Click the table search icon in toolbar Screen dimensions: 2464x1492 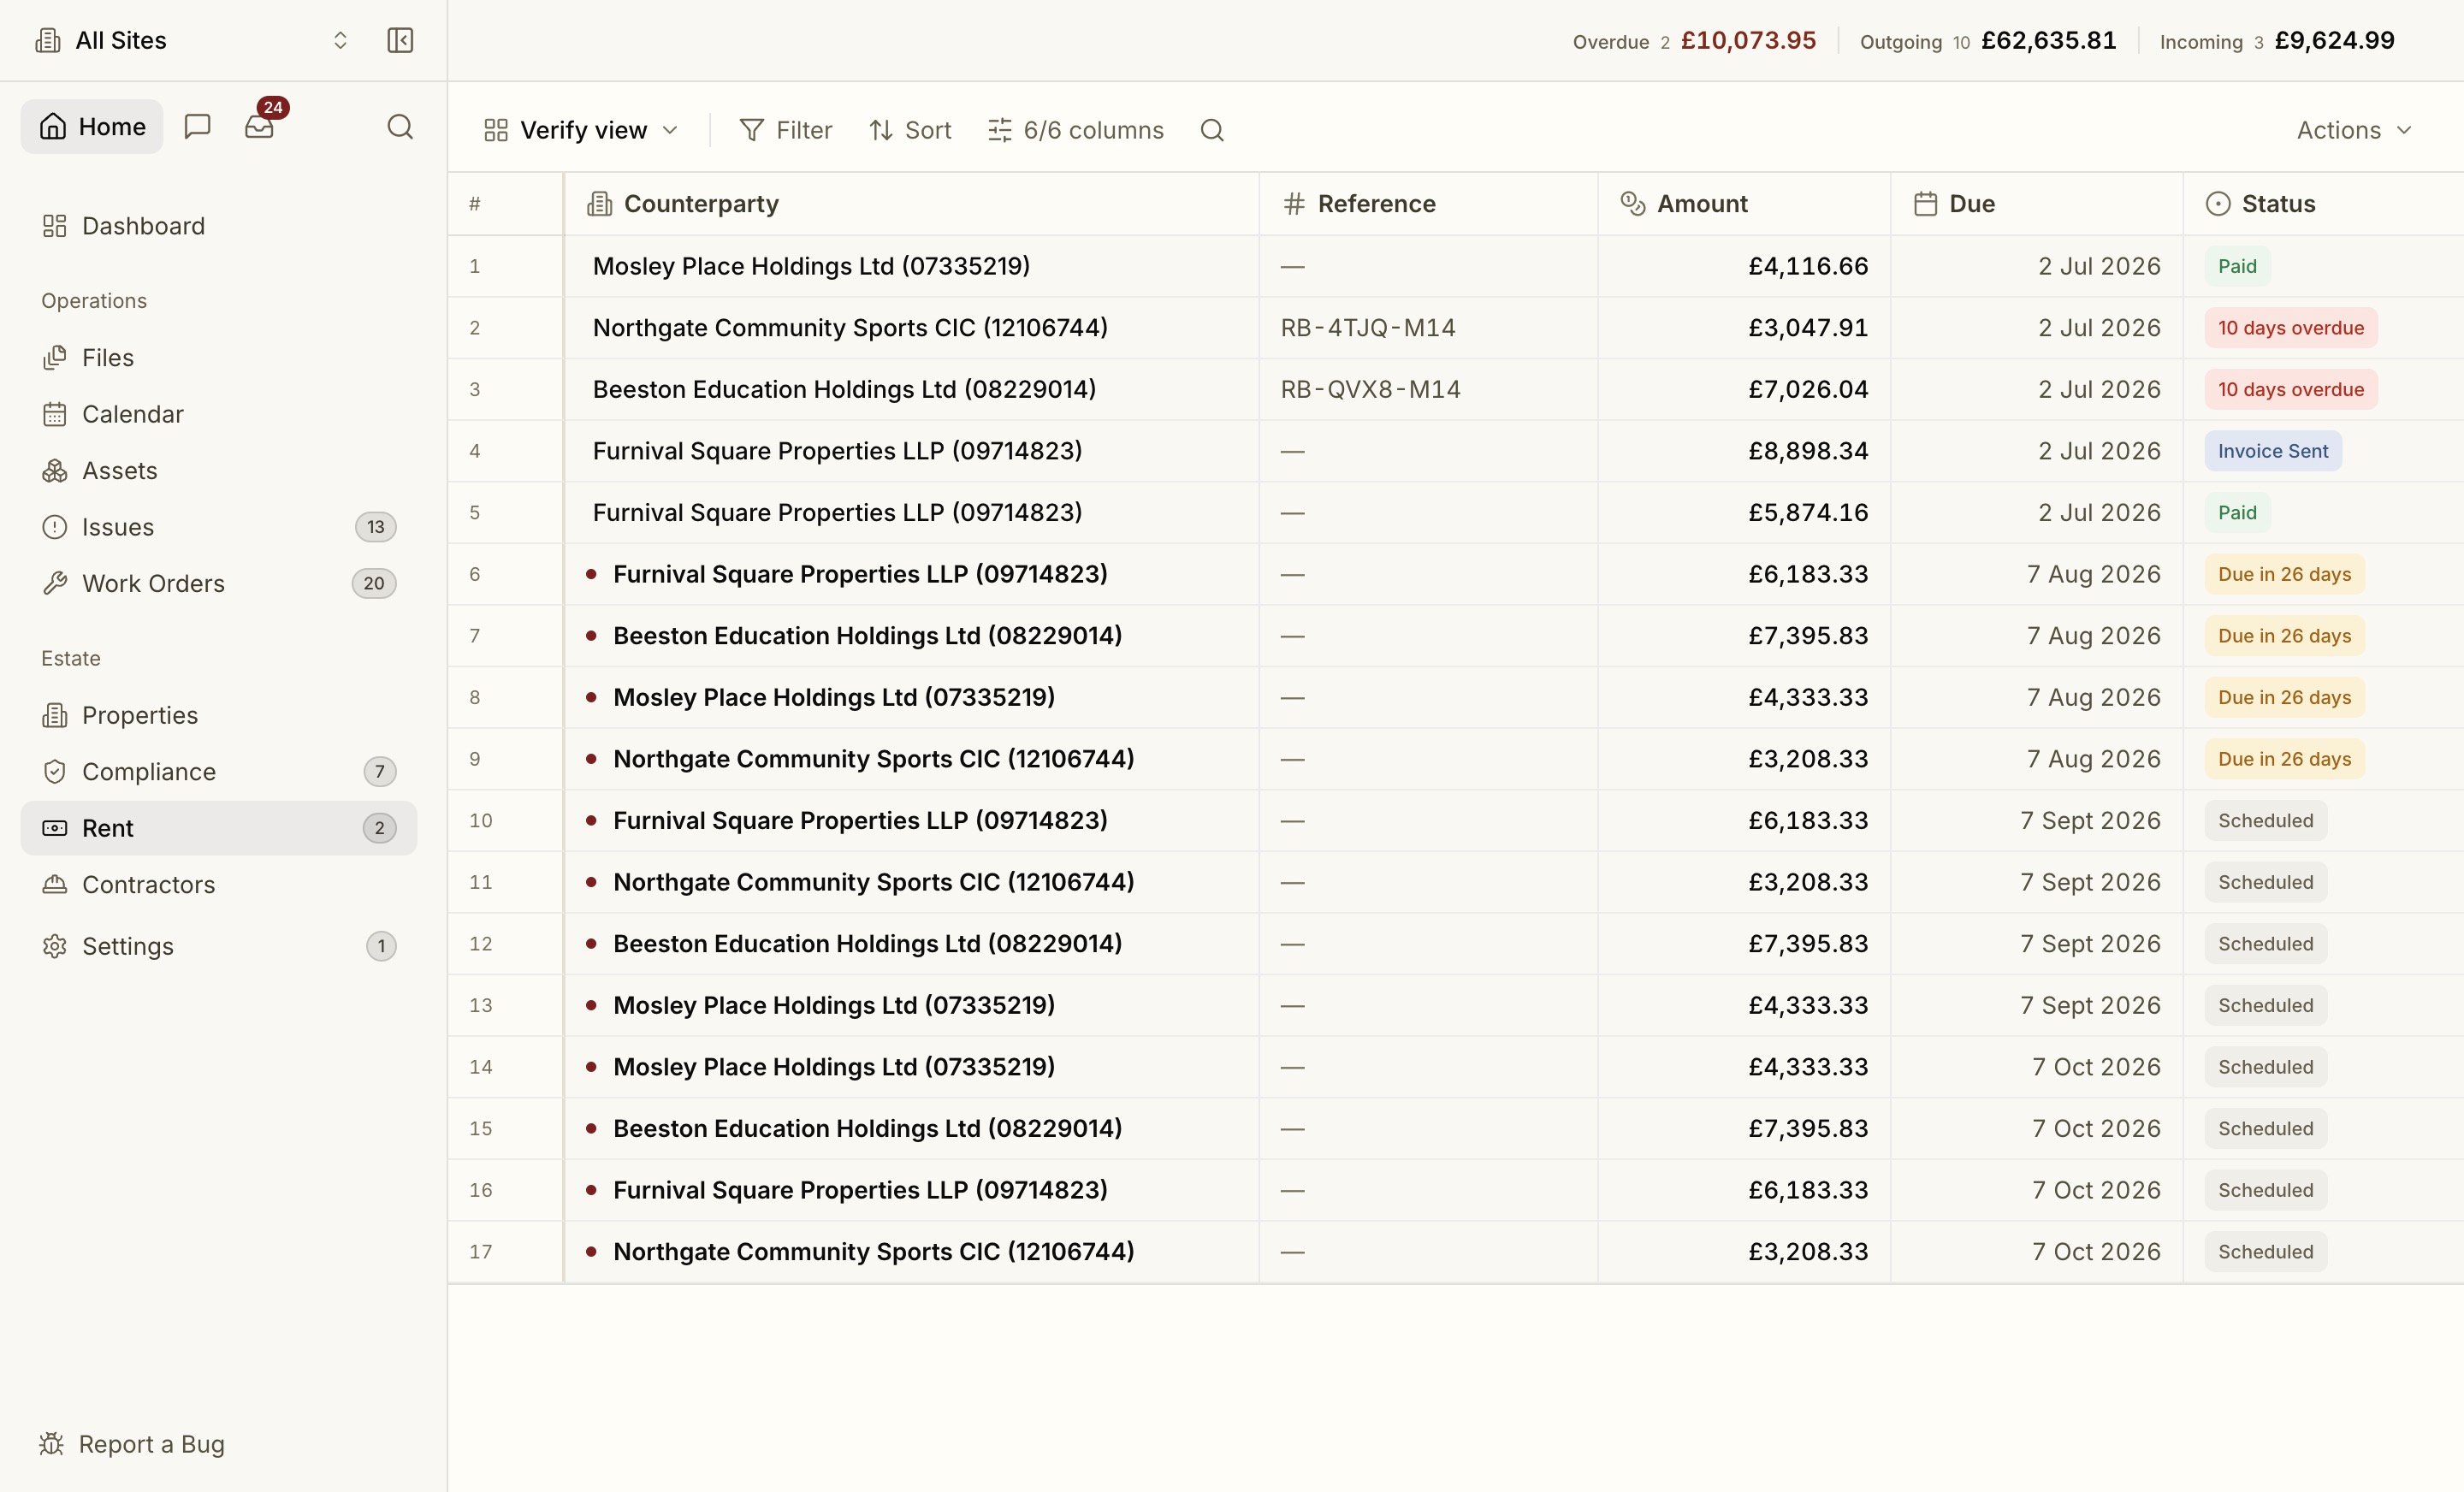pyautogui.click(x=1212, y=130)
